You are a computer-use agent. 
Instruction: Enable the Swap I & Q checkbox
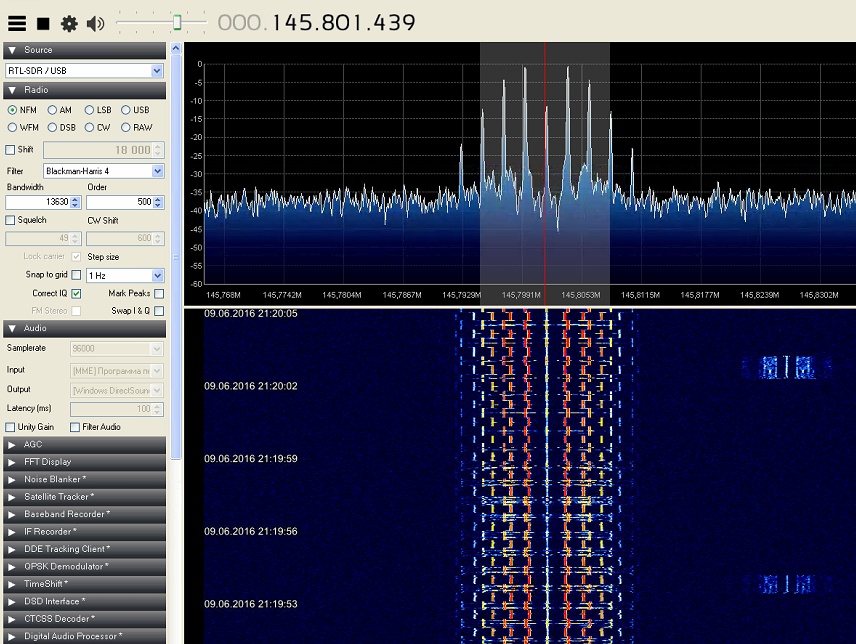[159, 311]
